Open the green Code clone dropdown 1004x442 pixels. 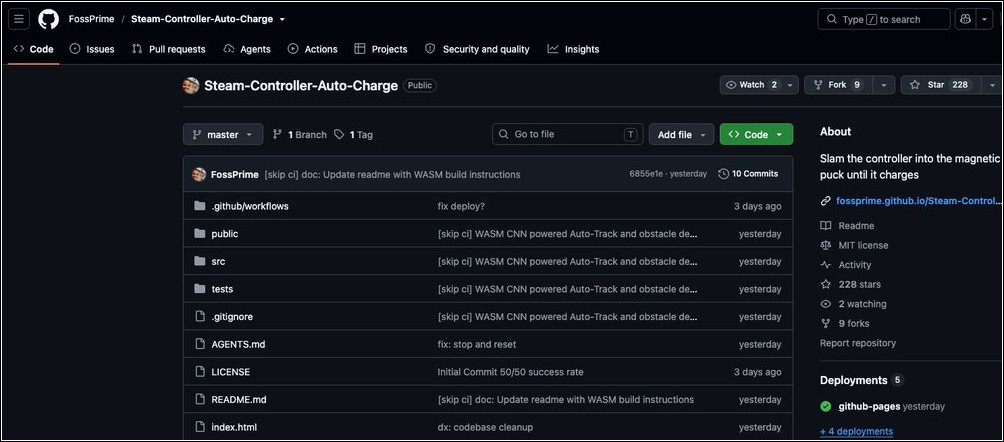point(756,135)
